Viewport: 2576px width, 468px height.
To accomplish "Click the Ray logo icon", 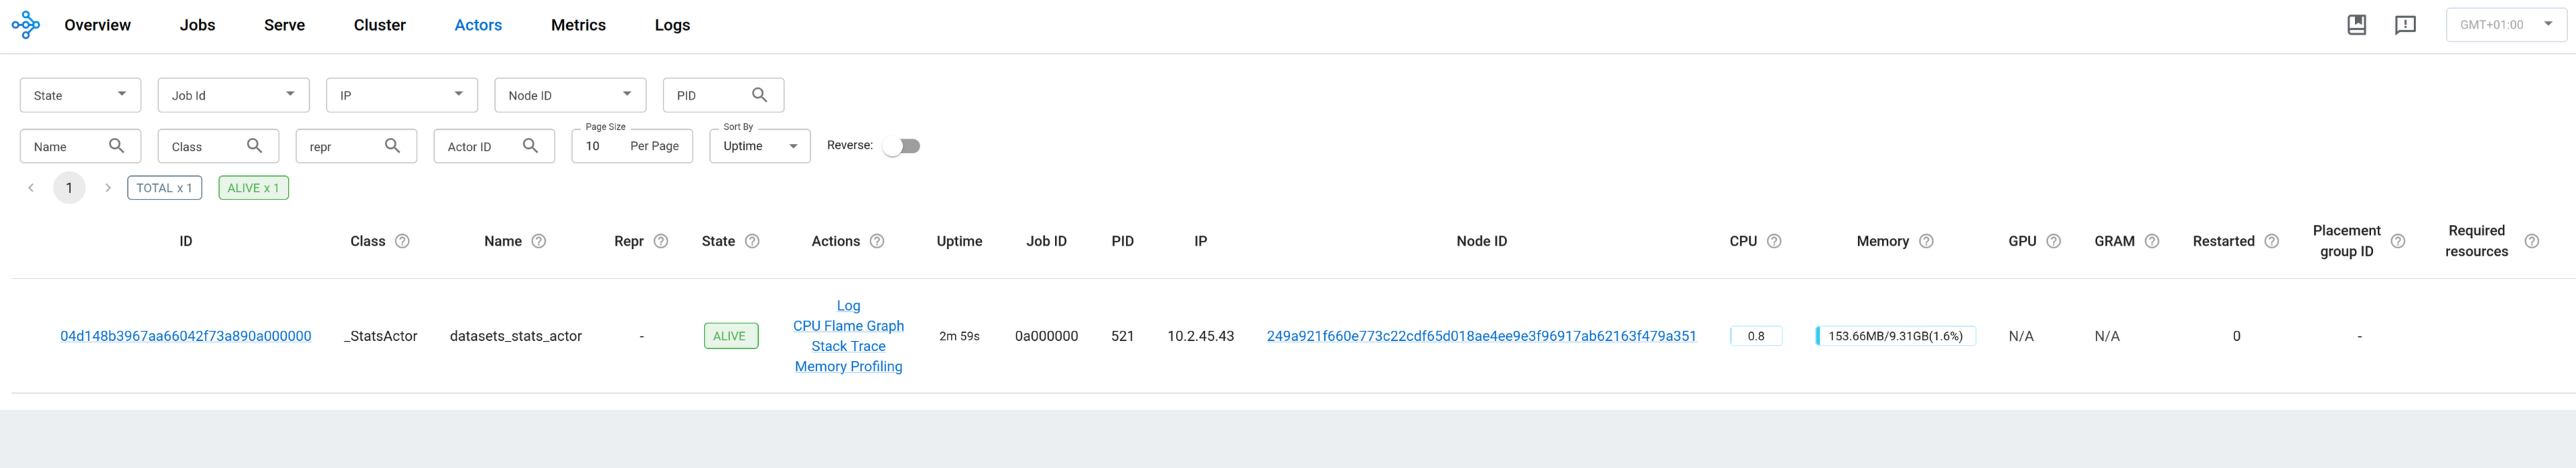I will (26, 25).
